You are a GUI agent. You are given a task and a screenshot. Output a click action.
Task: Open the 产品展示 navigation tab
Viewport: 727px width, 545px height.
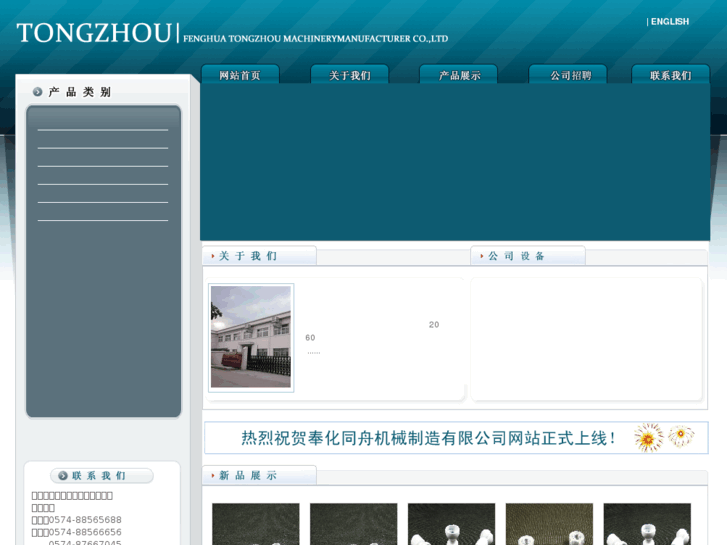[x=459, y=74]
